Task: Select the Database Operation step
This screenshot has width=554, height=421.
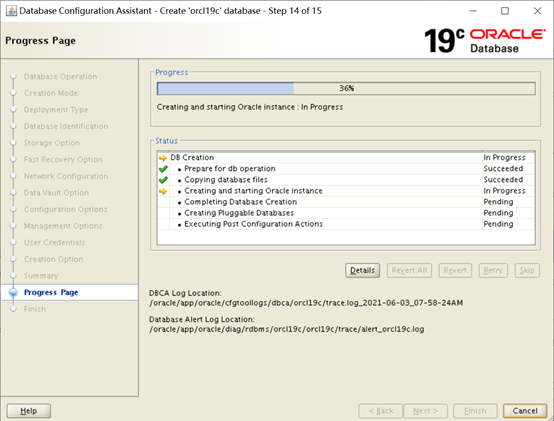Action: [x=60, y=77]
